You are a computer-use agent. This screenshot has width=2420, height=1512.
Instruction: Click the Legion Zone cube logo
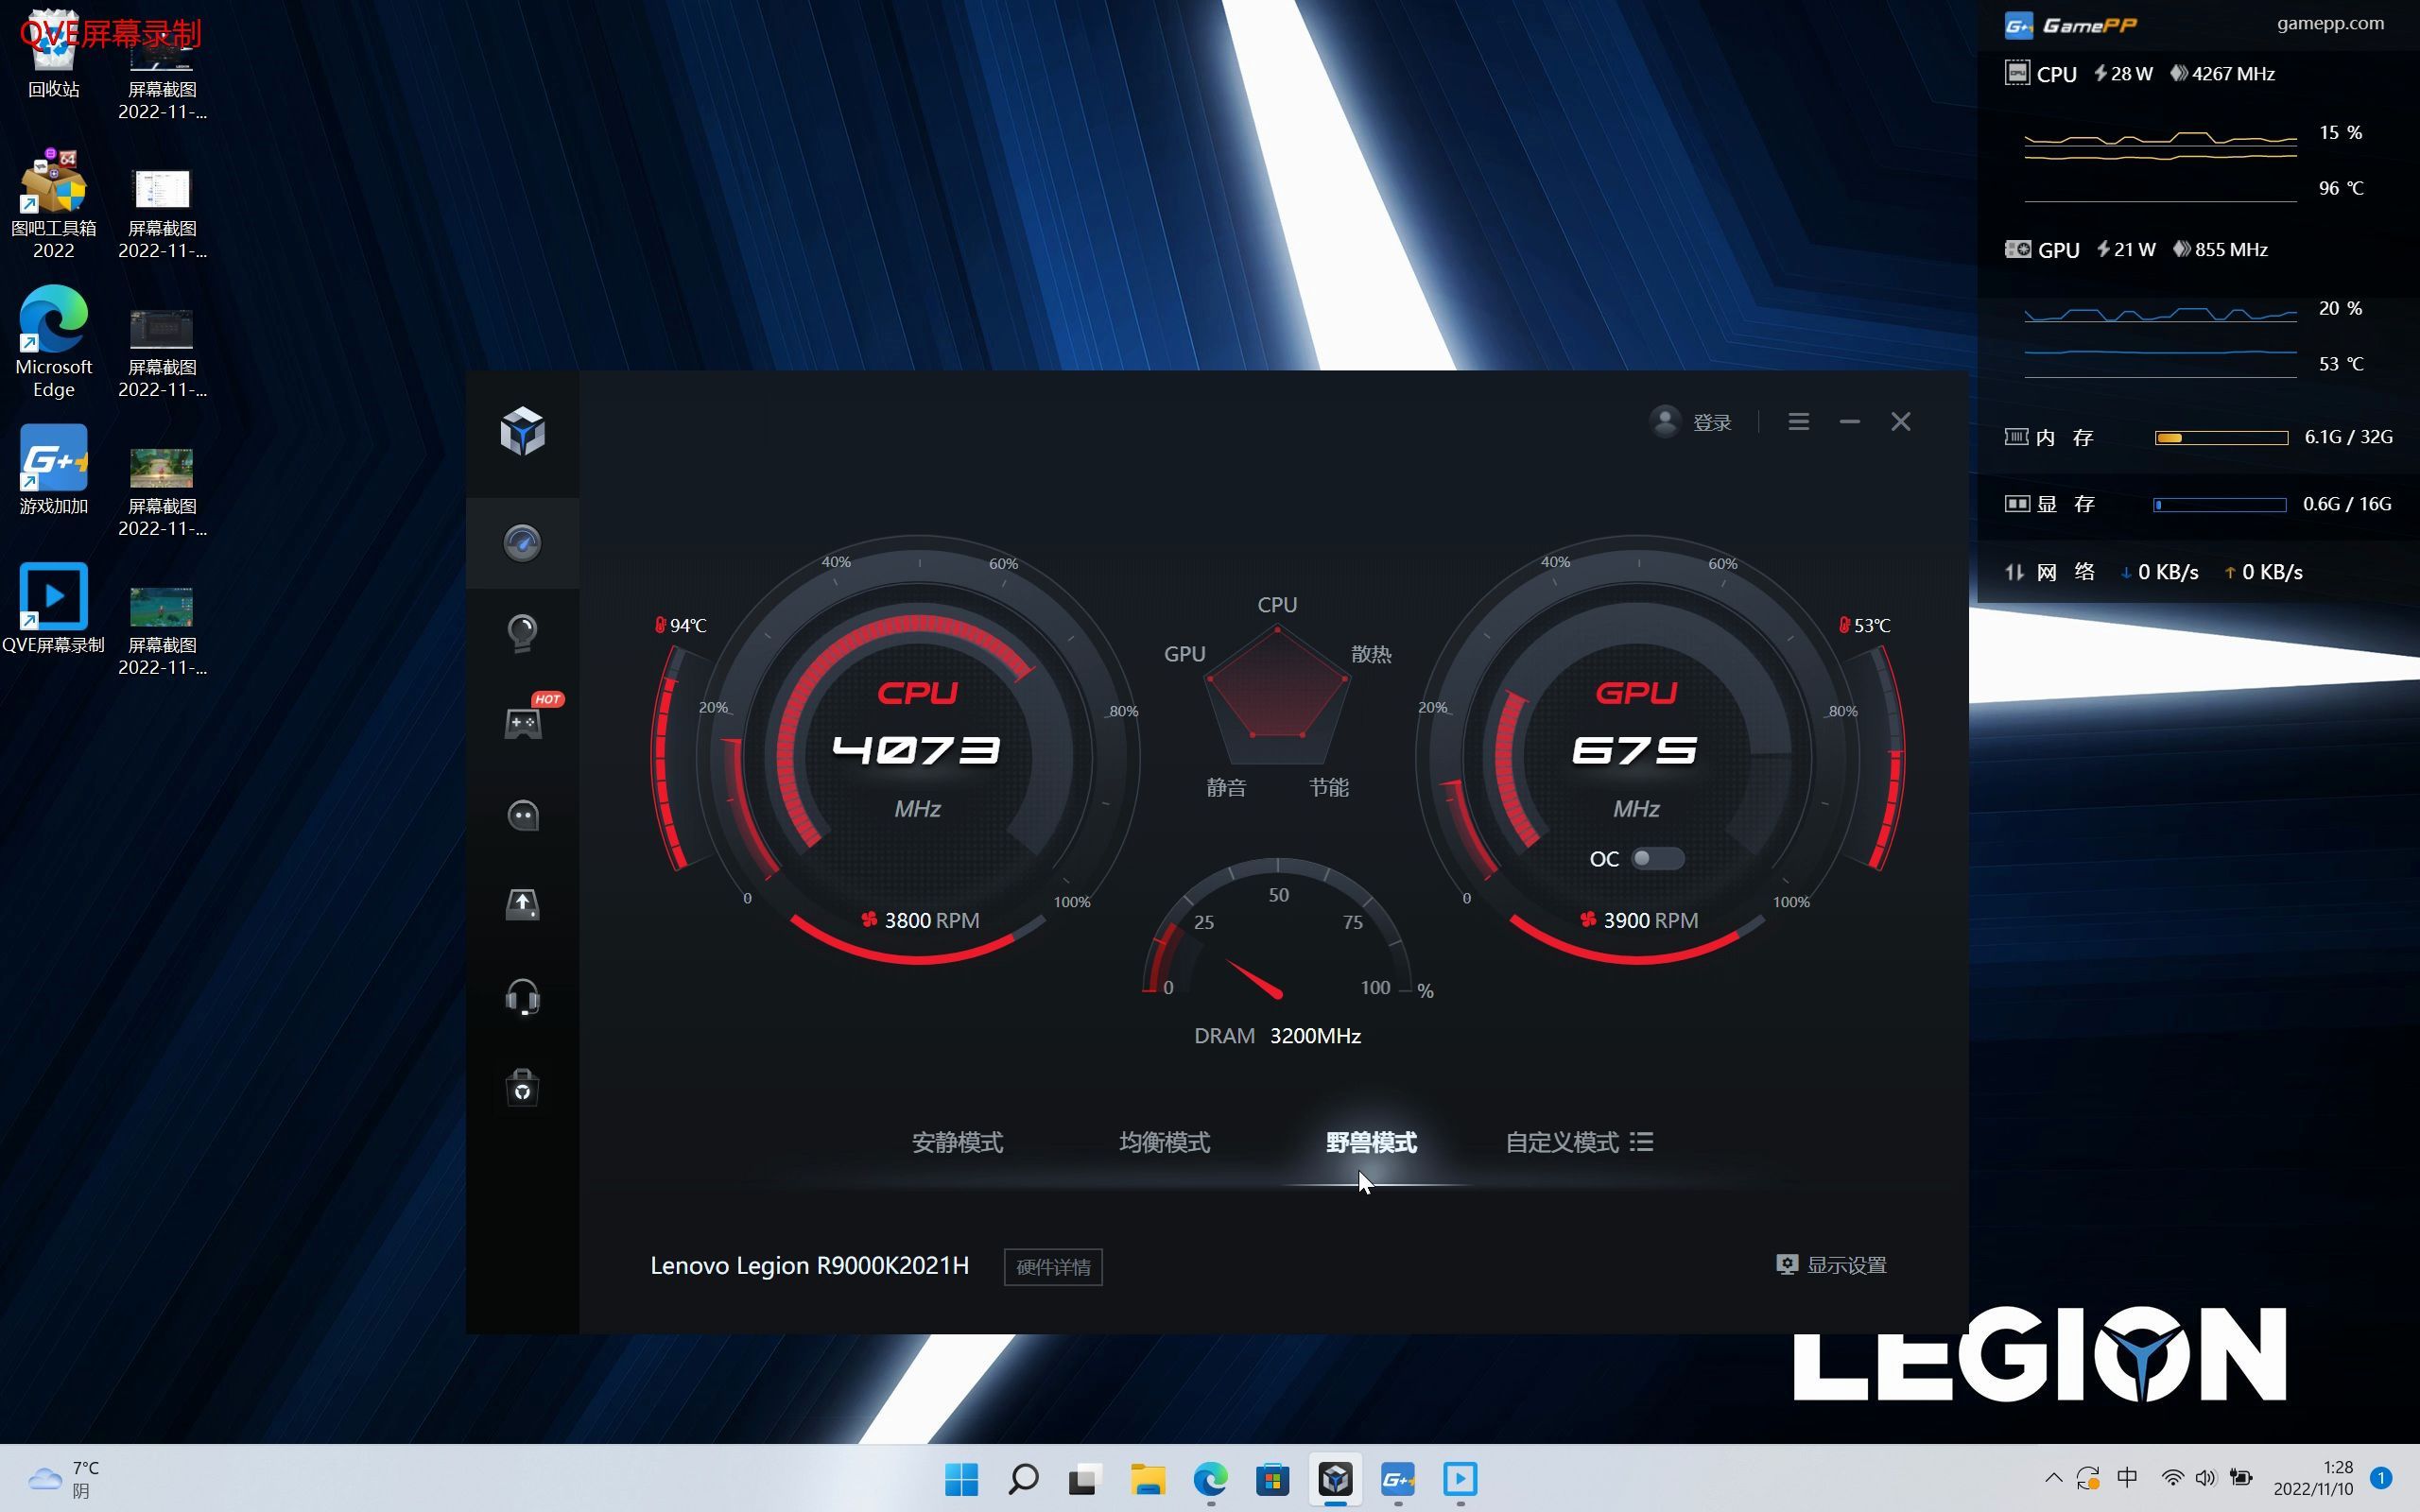[x=522, y=431]
